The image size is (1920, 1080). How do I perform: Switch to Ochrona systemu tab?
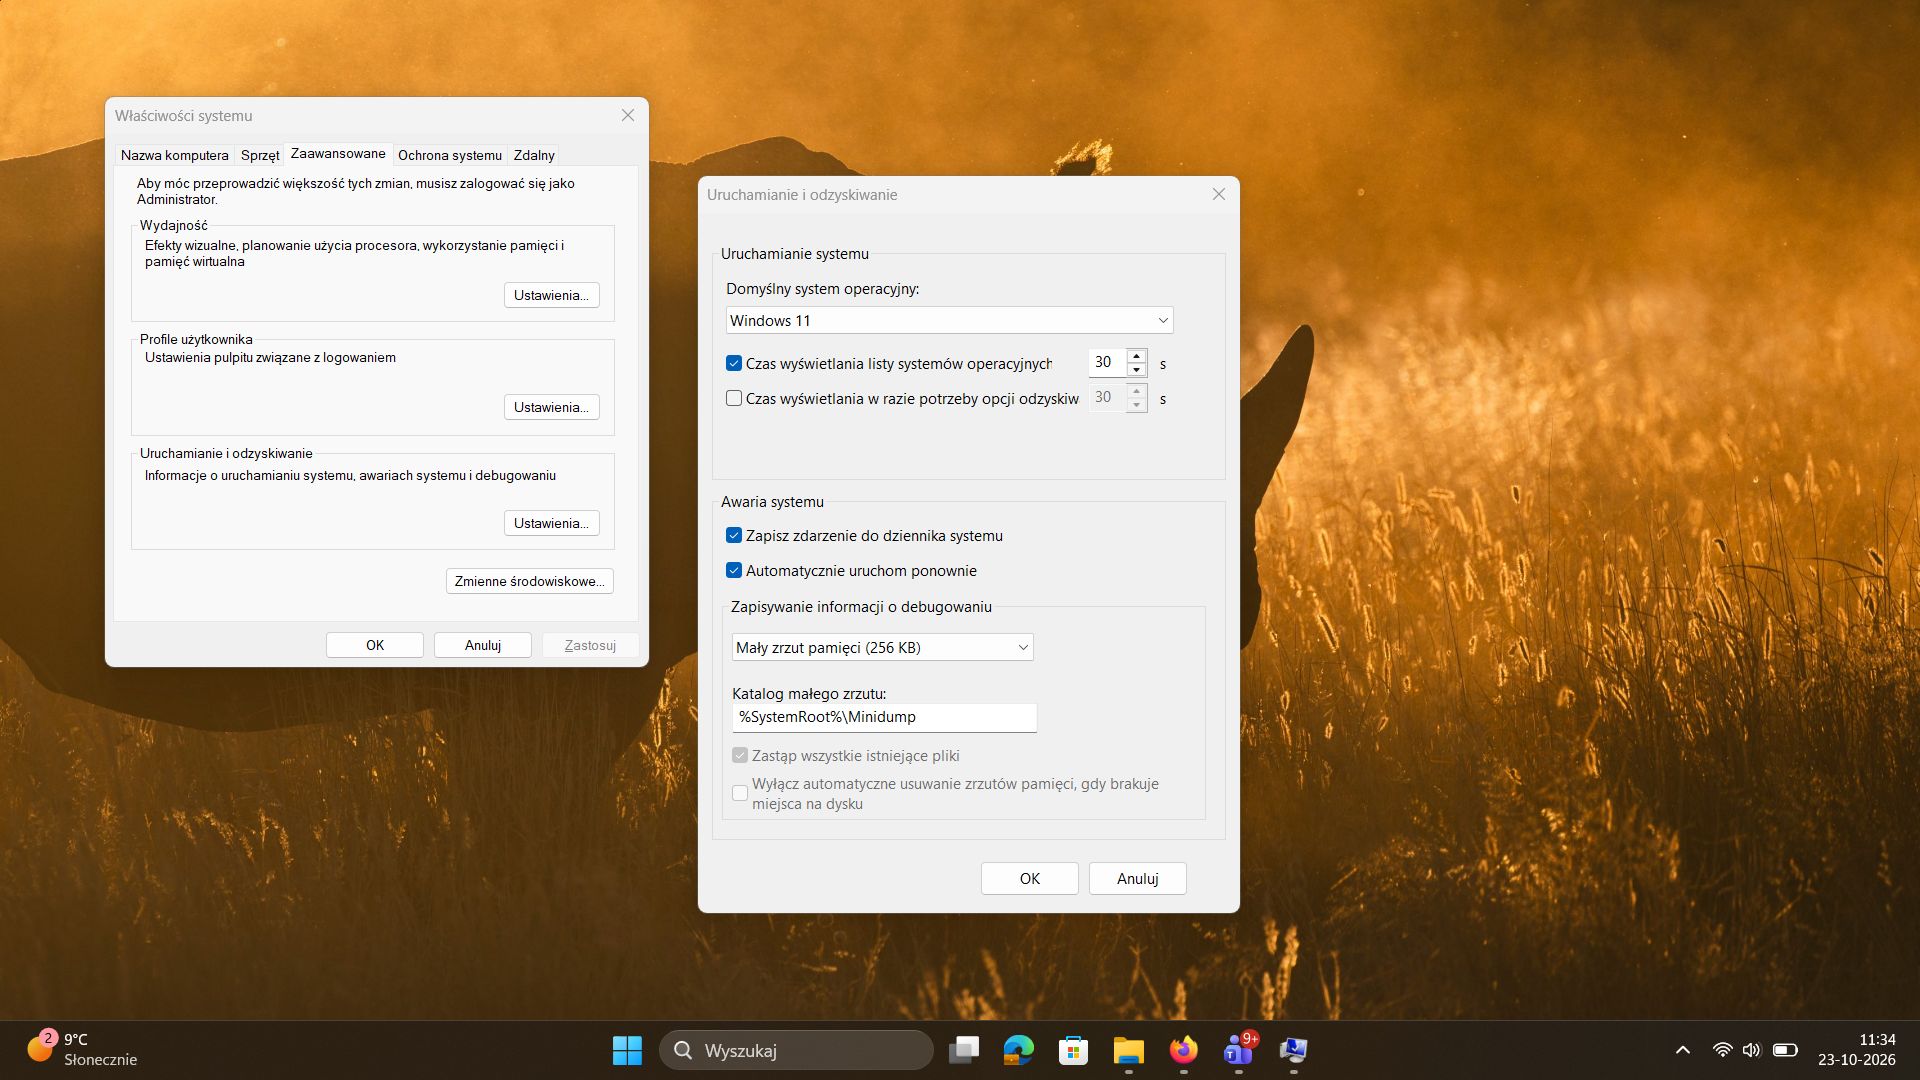click(x=450, y=155)
